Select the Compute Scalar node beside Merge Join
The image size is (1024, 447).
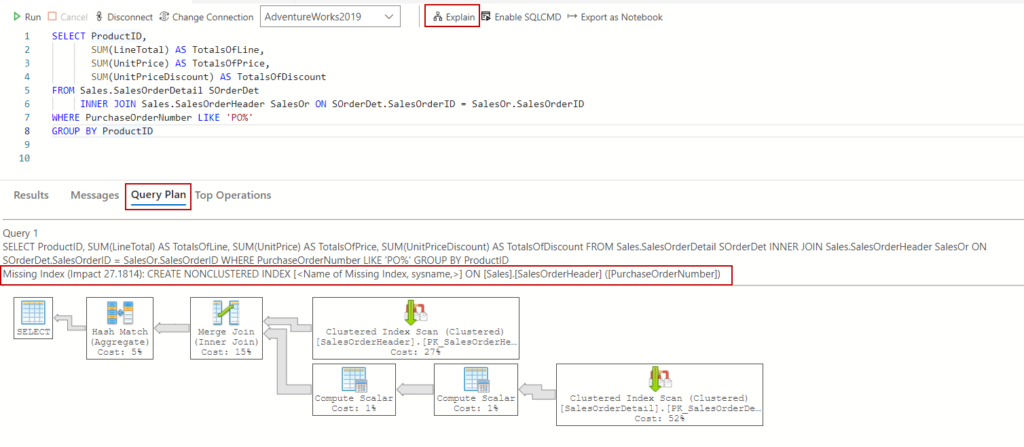[354, 389]
